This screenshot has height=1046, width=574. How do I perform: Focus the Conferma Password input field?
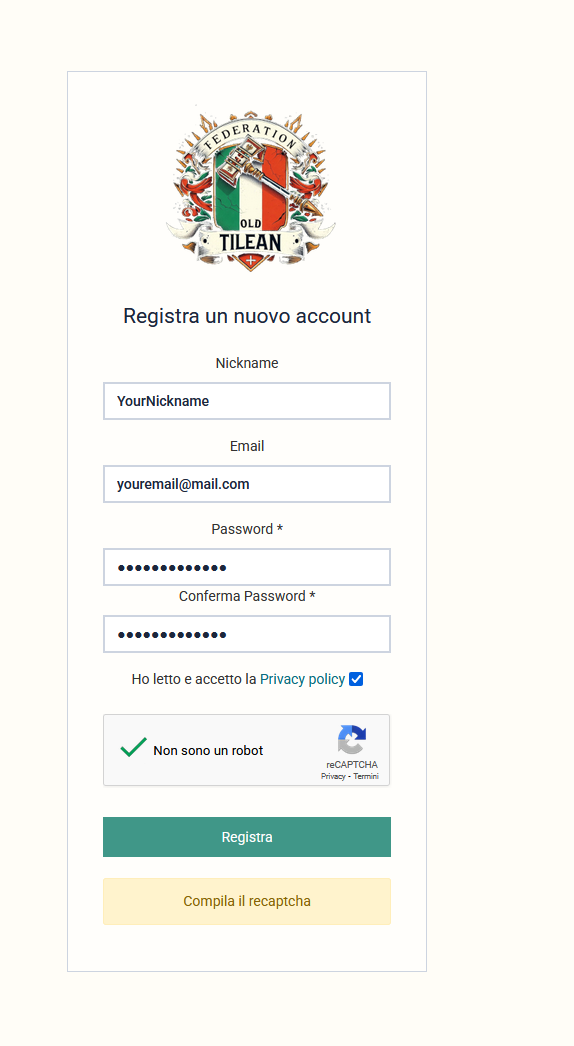pos(247,634)
